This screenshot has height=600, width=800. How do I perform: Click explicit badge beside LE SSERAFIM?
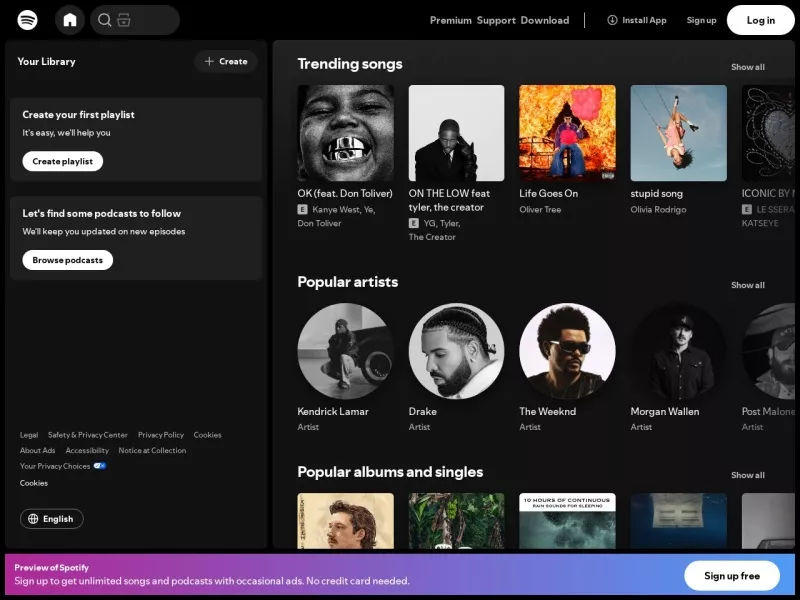coord(746,209)
